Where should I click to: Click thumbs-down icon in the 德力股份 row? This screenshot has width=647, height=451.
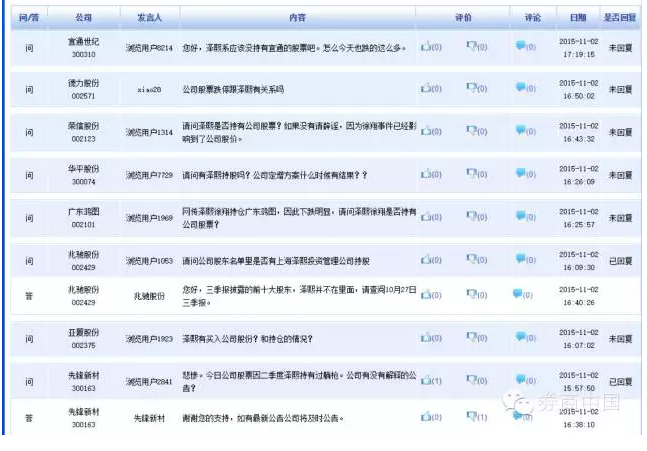471,89
